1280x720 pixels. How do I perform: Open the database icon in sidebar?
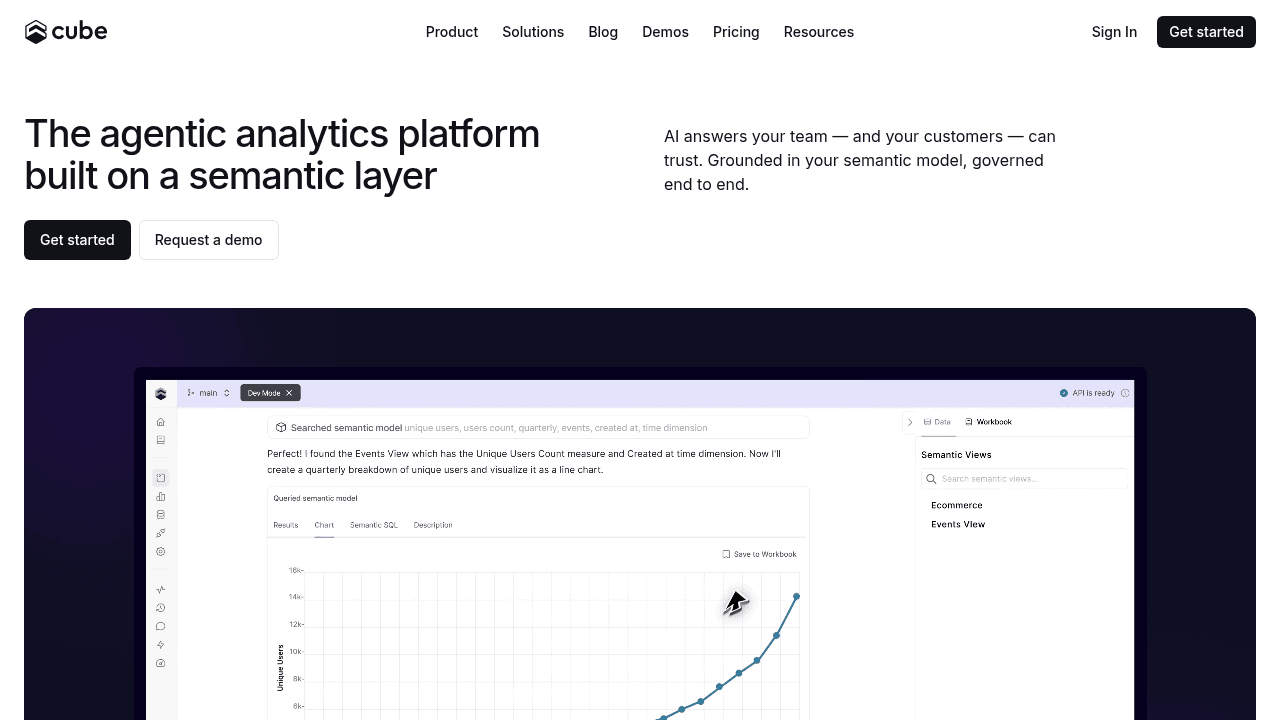pyautogui.click(x=161, y=515)
